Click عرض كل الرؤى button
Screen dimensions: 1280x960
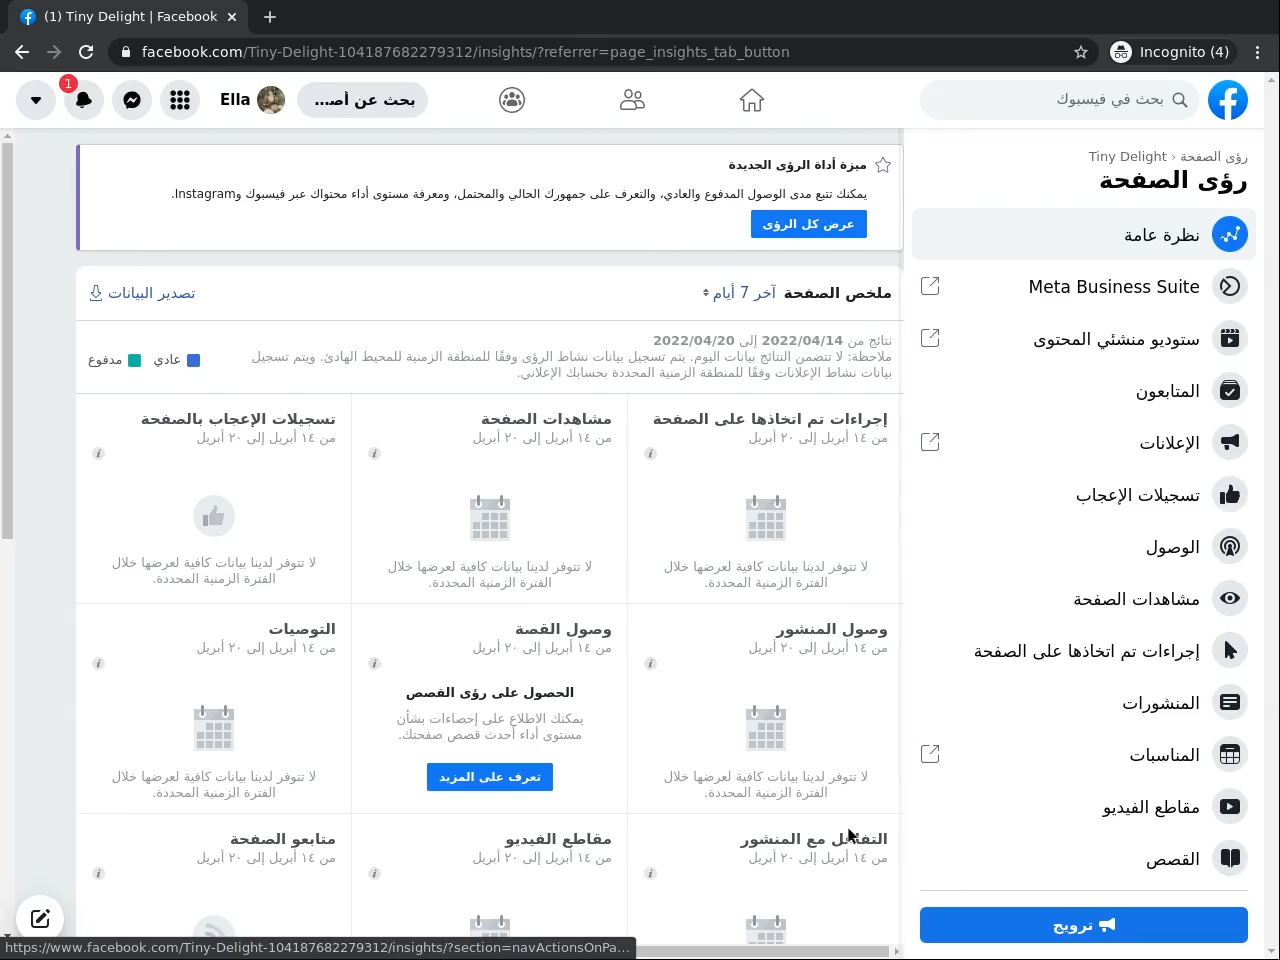(x=808, y=224)
